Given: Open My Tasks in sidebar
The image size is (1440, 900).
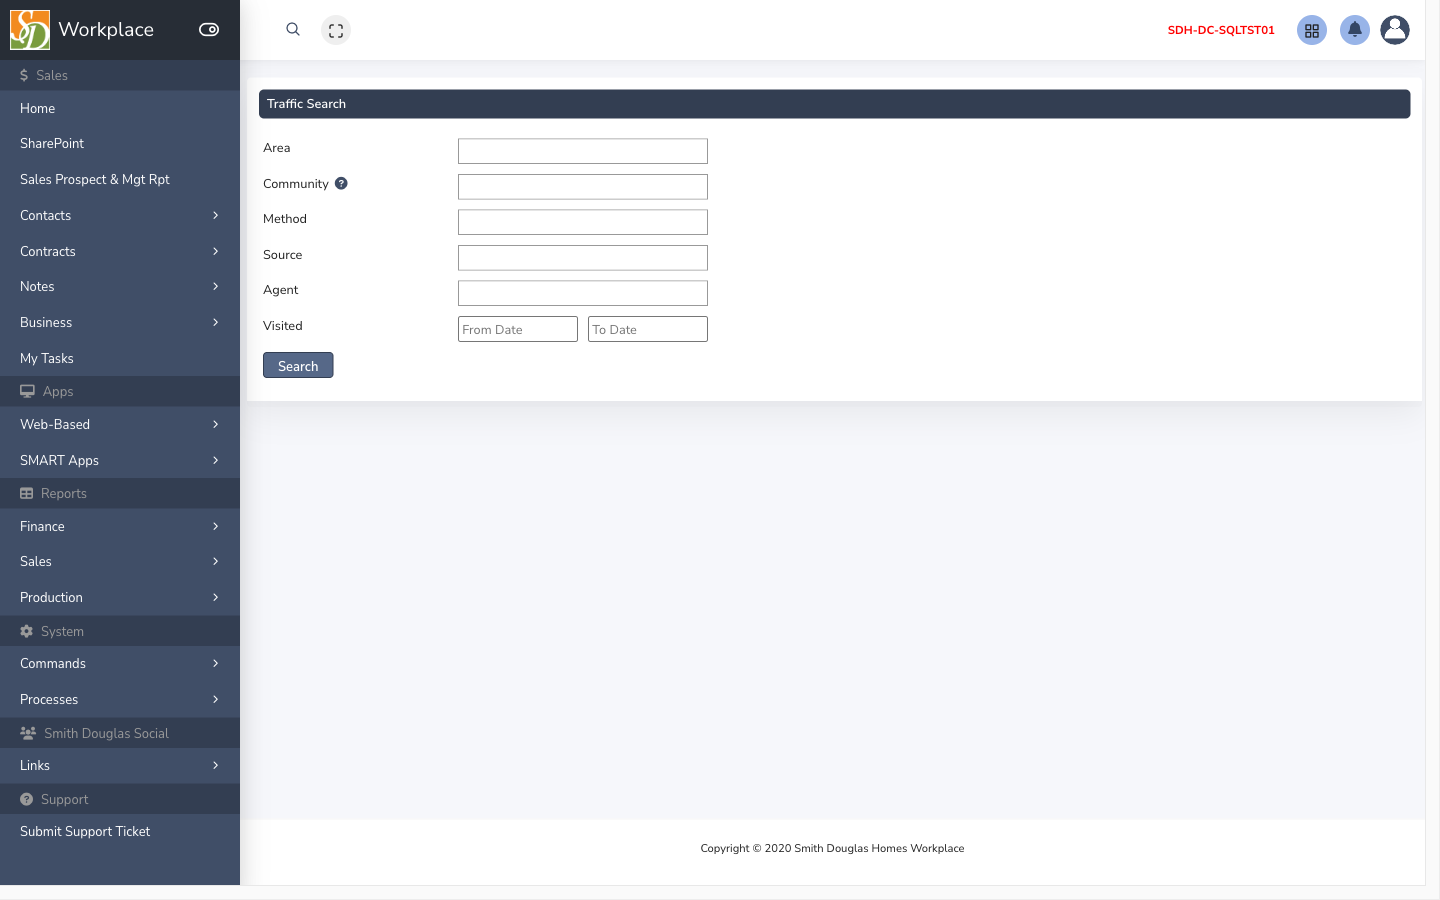Looking at the screenshot, I should (x=120, y=358).
